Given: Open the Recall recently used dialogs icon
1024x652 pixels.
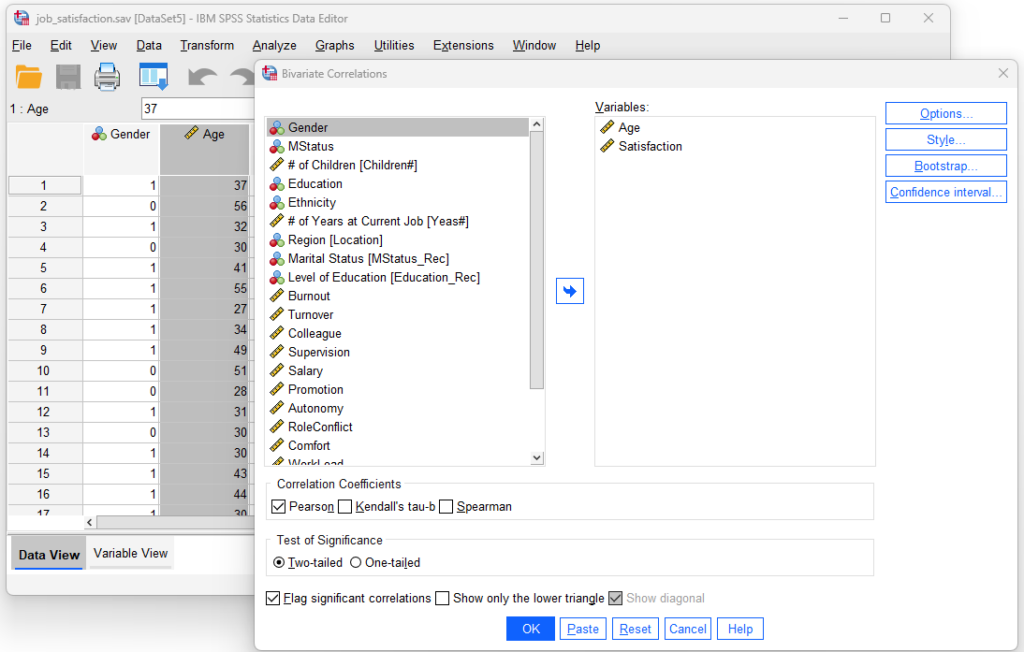Looking at the screenshot, I should click(152, 76).
